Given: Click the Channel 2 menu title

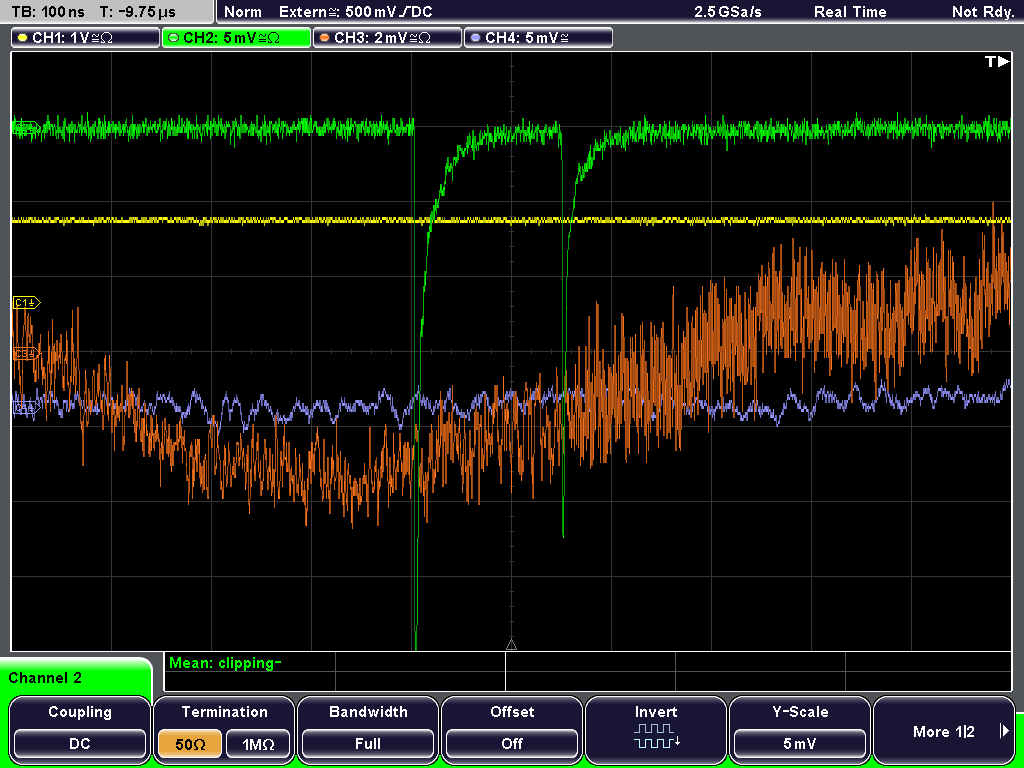Looking at the screenshot, I should 45,678.
